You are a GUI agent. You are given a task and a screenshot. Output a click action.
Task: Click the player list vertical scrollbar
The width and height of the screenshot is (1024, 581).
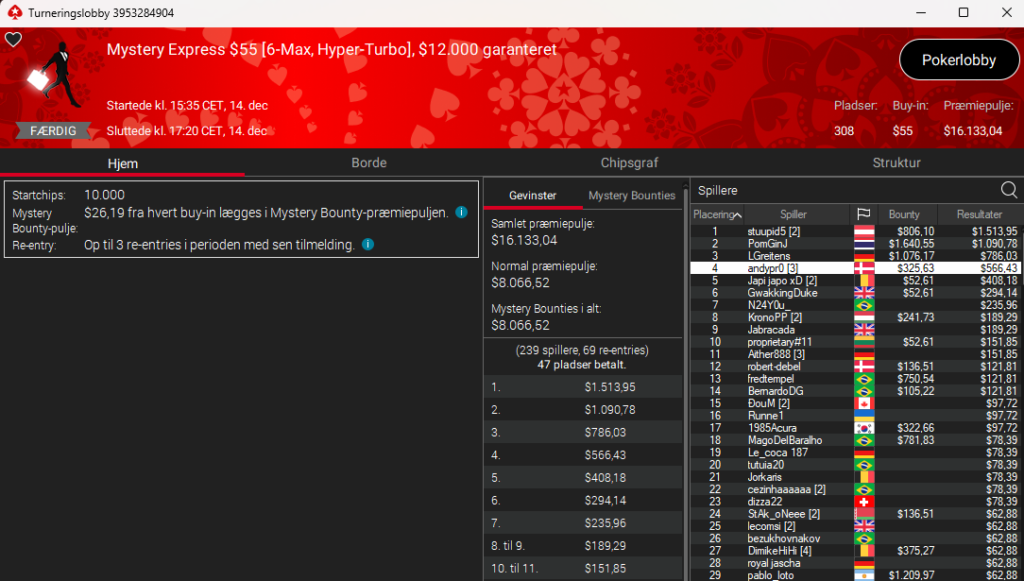pos(1019,400)
